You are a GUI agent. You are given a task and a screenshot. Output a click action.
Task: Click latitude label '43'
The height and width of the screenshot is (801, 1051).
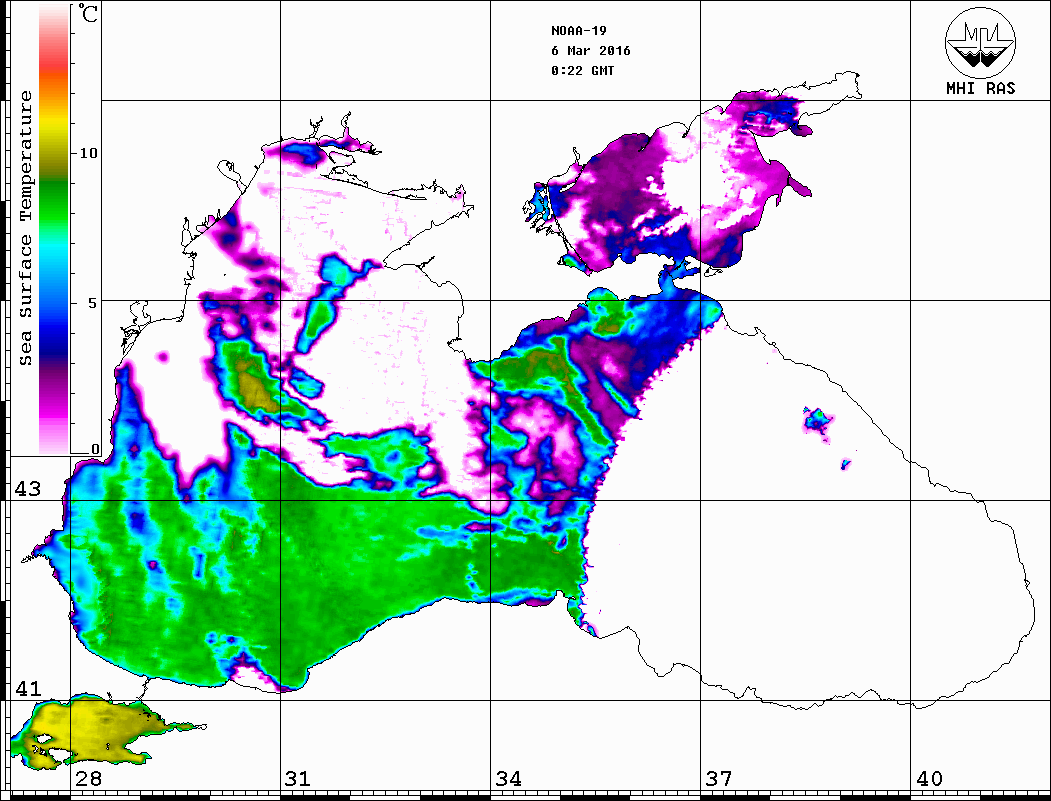click(x=28, y=489)
